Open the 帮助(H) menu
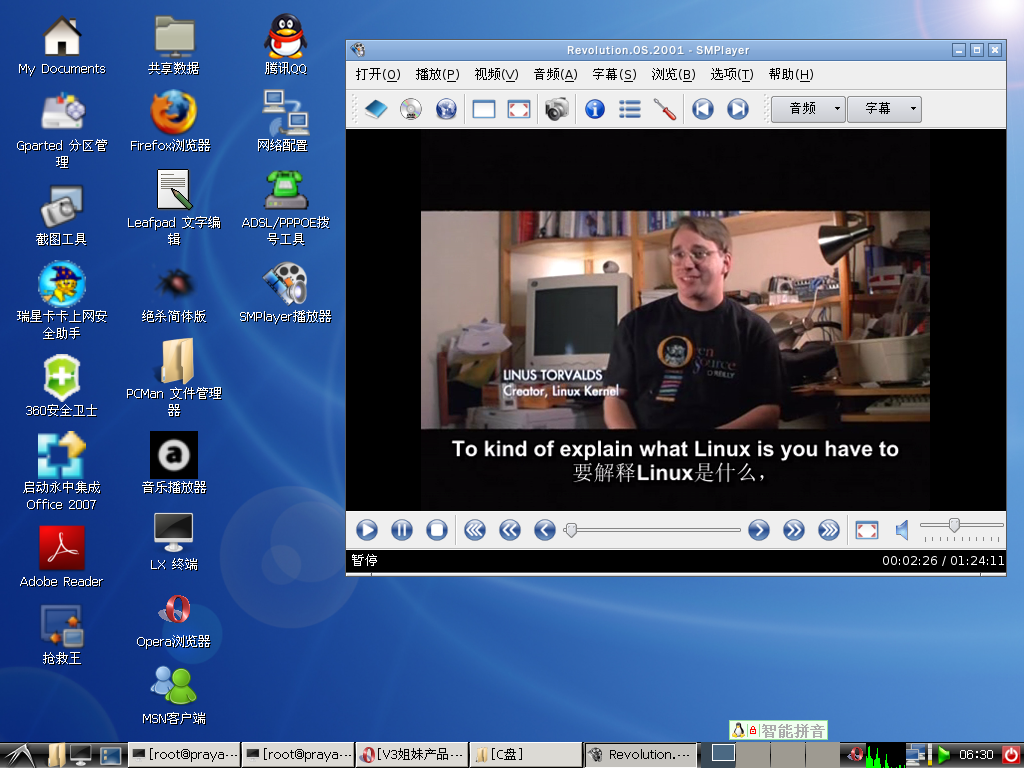The width and height of the screenshot is (1024, 768). (791, 74)
